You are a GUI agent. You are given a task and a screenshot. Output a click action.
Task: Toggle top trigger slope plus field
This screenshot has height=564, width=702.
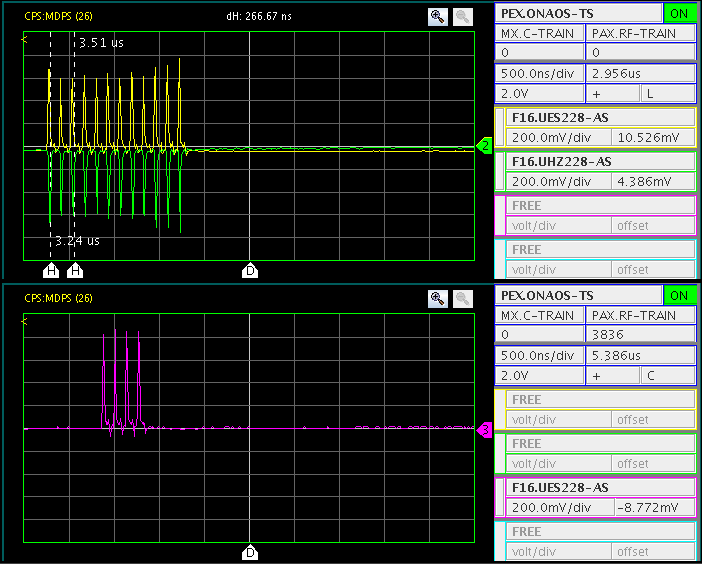[613, 94]
